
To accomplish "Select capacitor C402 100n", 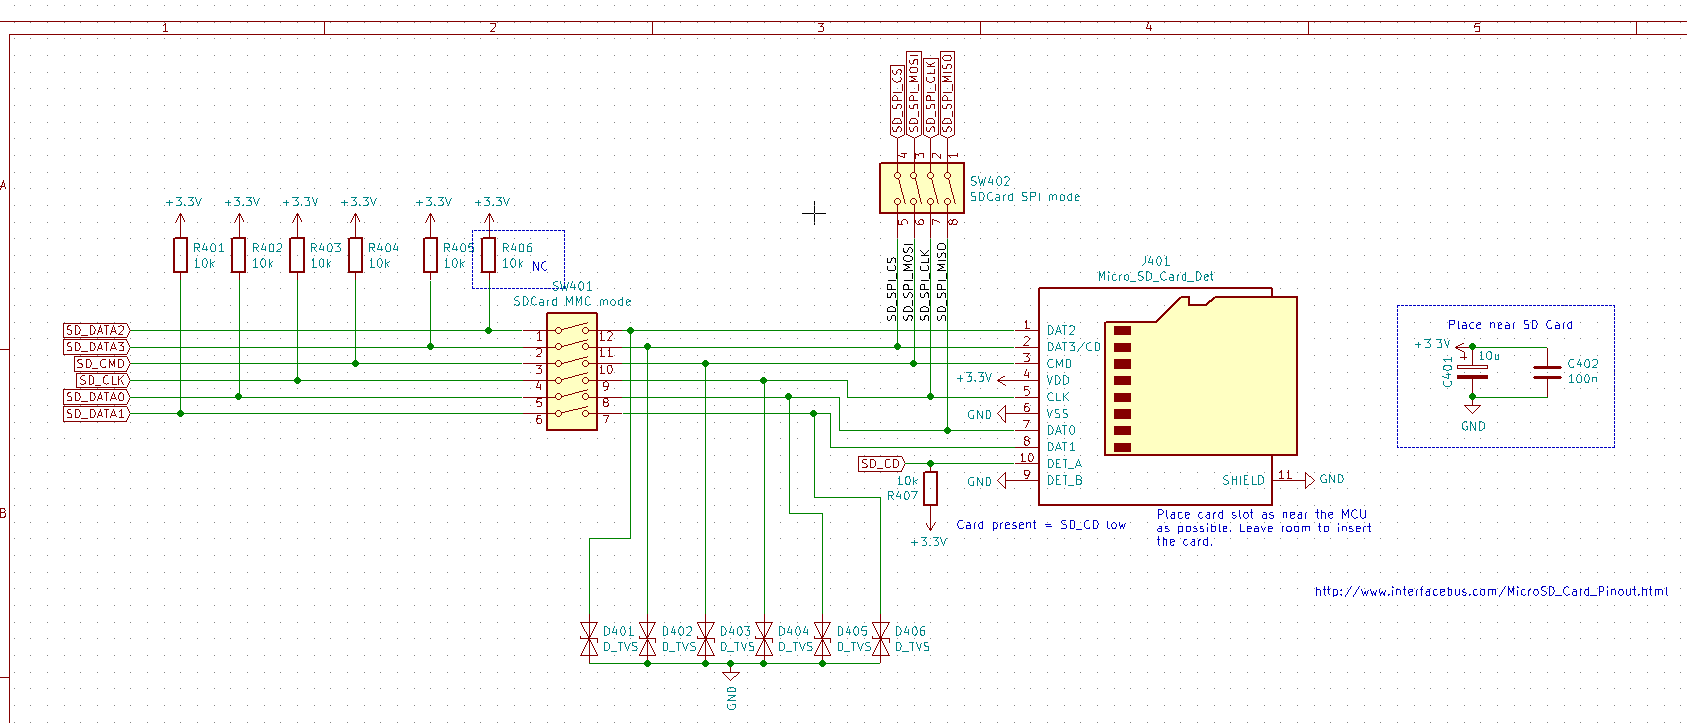I will (1547, 372).
